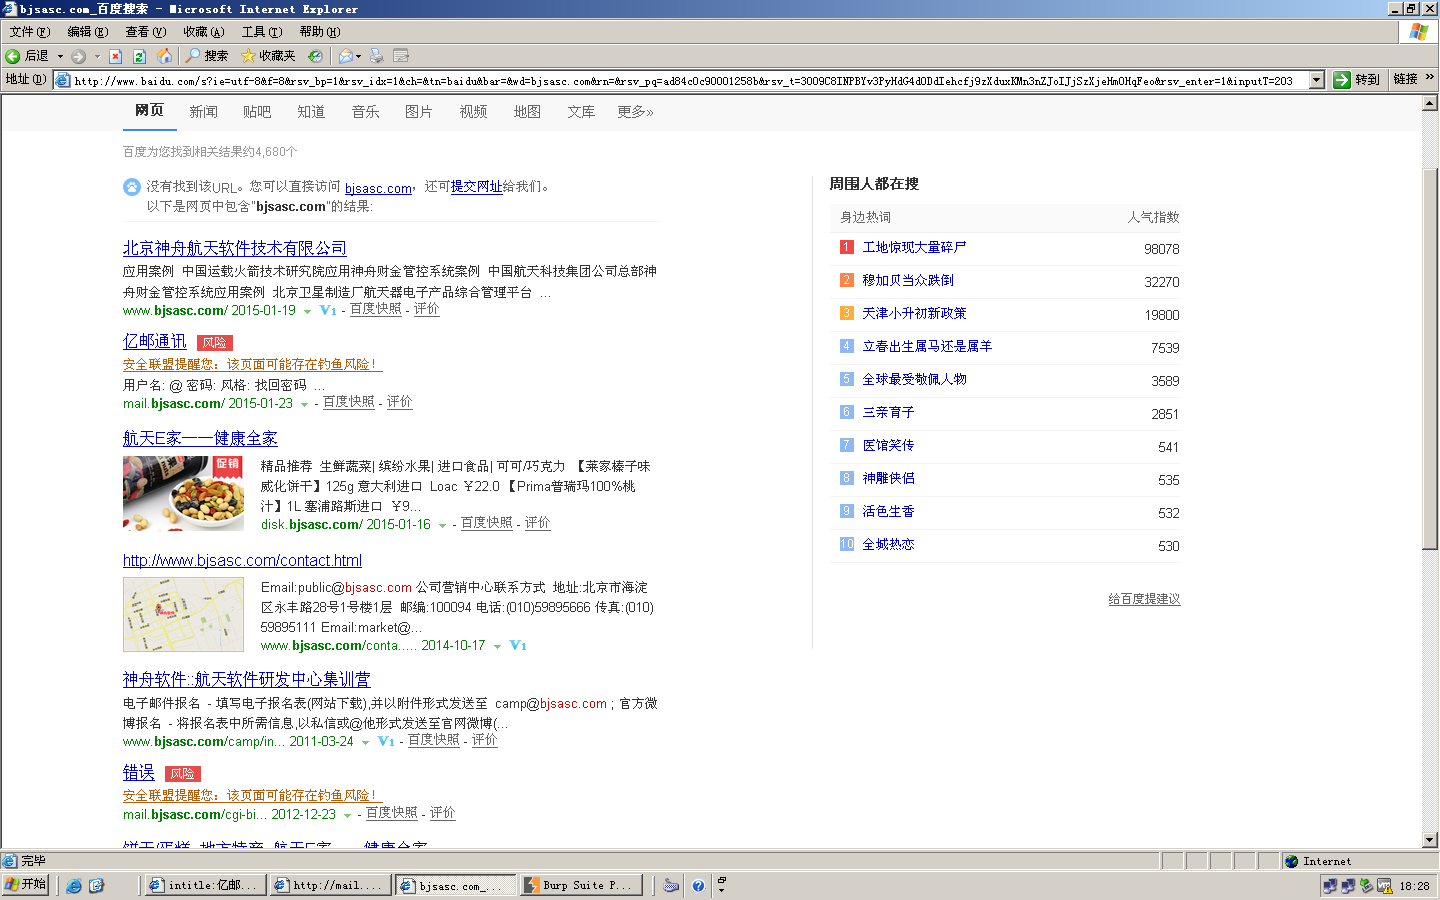
Task: Open the History toolbar icon
Action: 315,56
